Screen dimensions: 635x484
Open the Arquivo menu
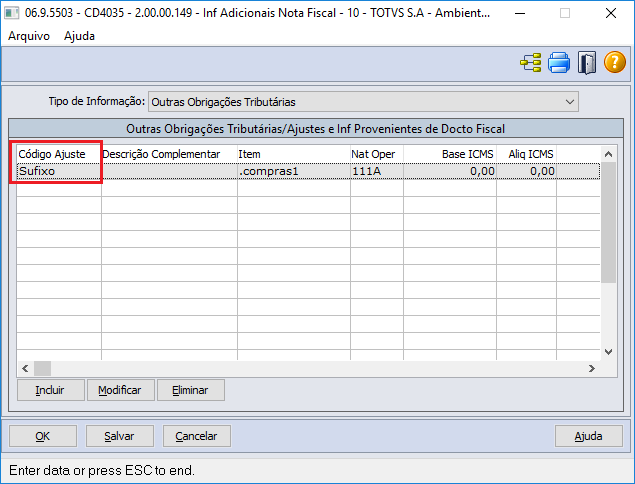29,36
